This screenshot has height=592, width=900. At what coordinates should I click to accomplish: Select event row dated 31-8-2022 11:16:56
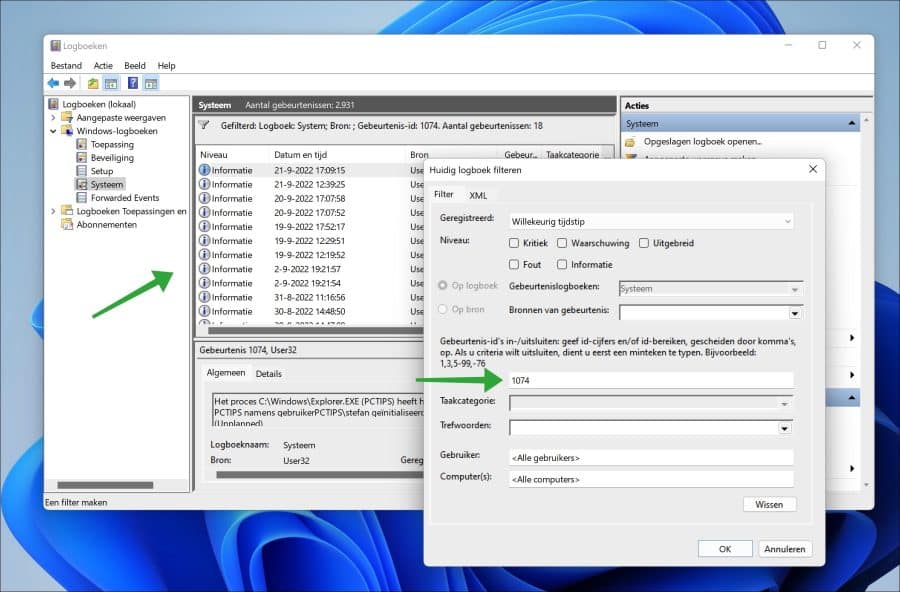(x=311, y=297)
